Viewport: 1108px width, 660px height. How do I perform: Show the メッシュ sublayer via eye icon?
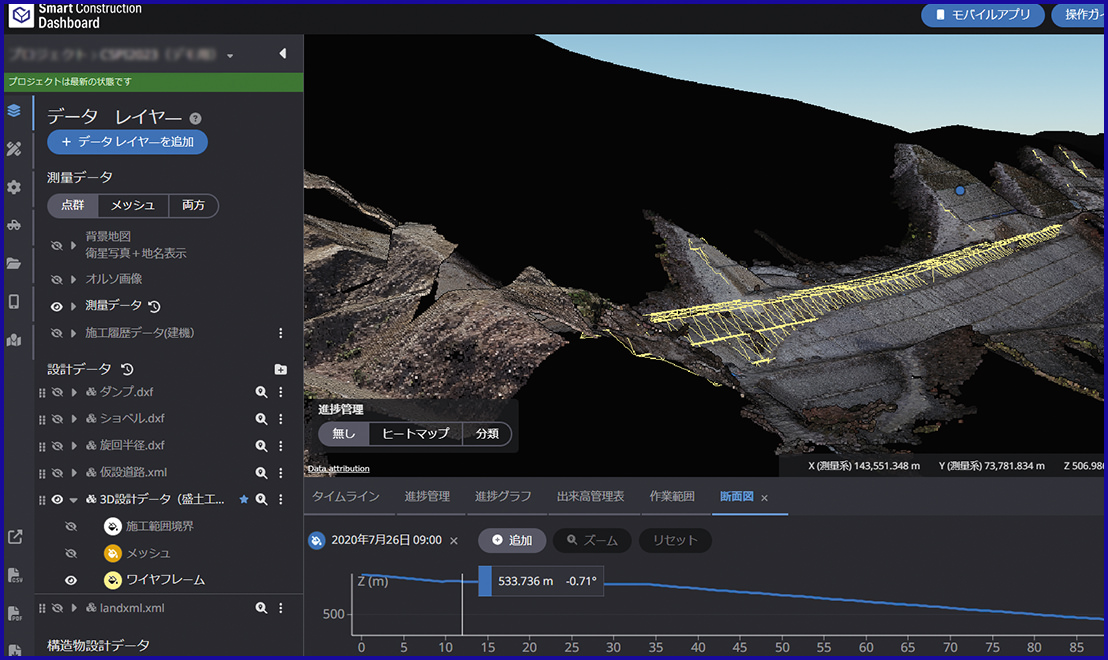tap(71, 553)
